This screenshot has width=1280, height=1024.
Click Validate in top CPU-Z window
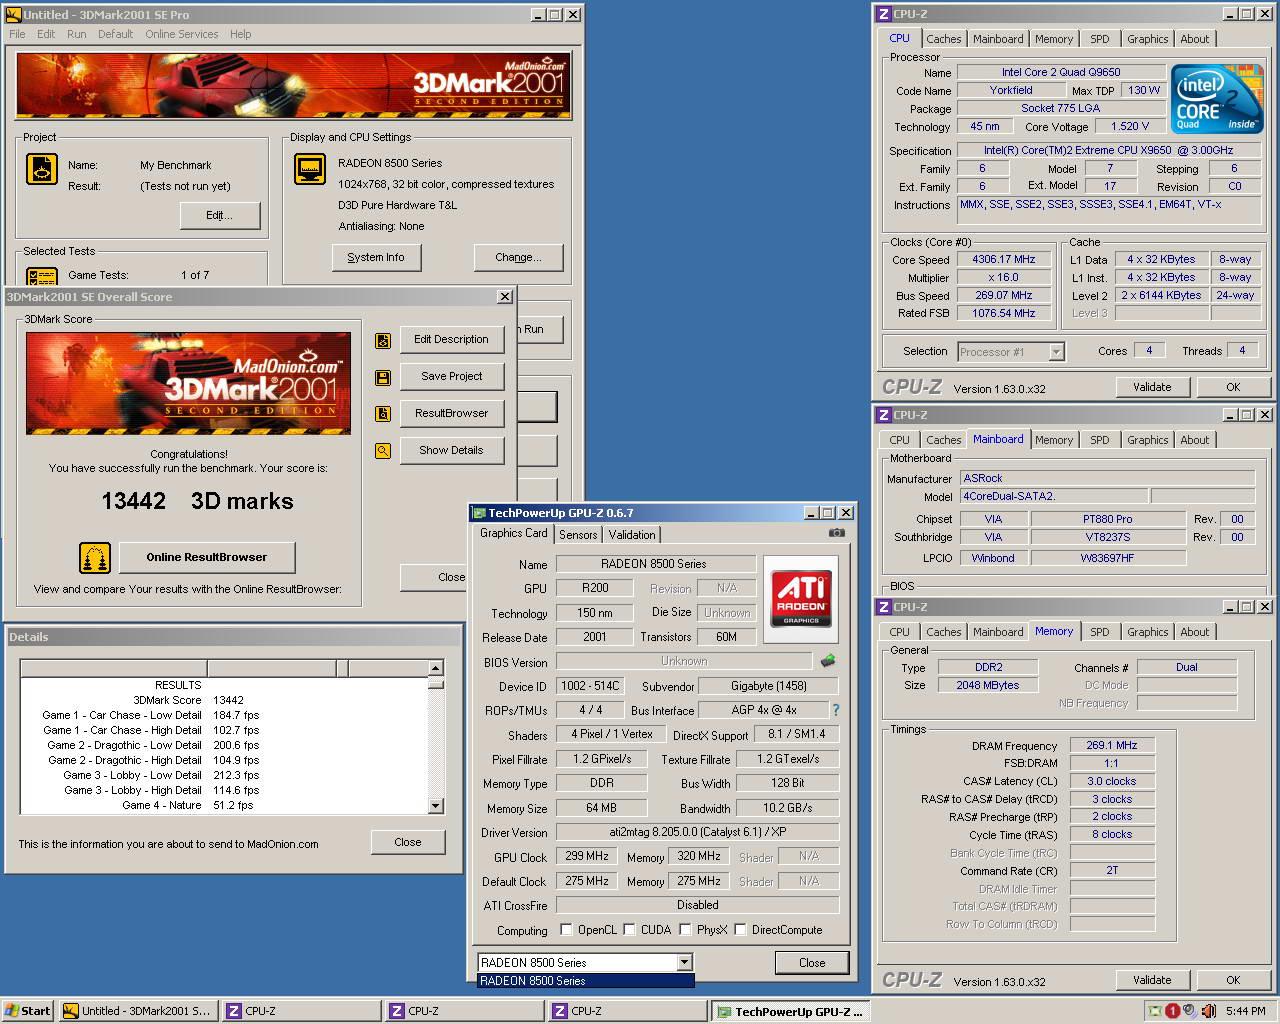1152,387
